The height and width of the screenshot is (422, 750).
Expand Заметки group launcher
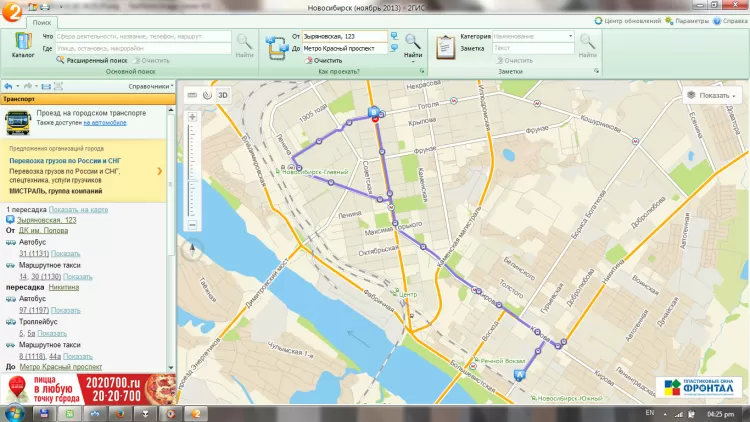[596, 71]
